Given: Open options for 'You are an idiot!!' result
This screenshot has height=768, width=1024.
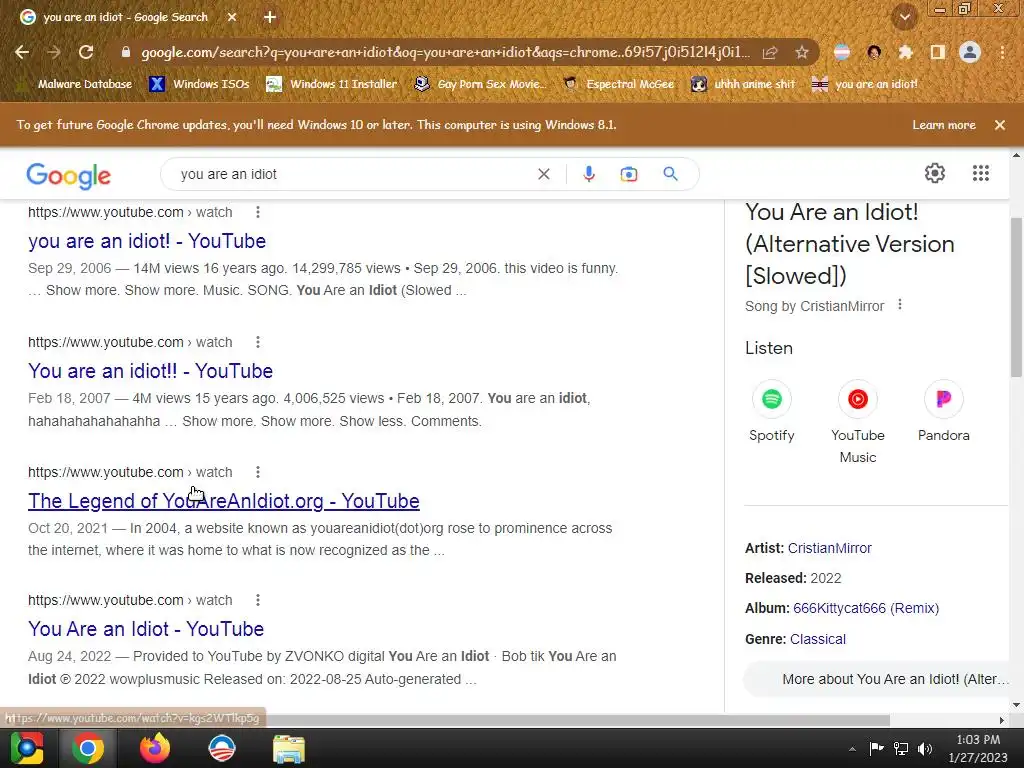Looking at the screenshot, I should pyautogui.click(x=258, y=342).
